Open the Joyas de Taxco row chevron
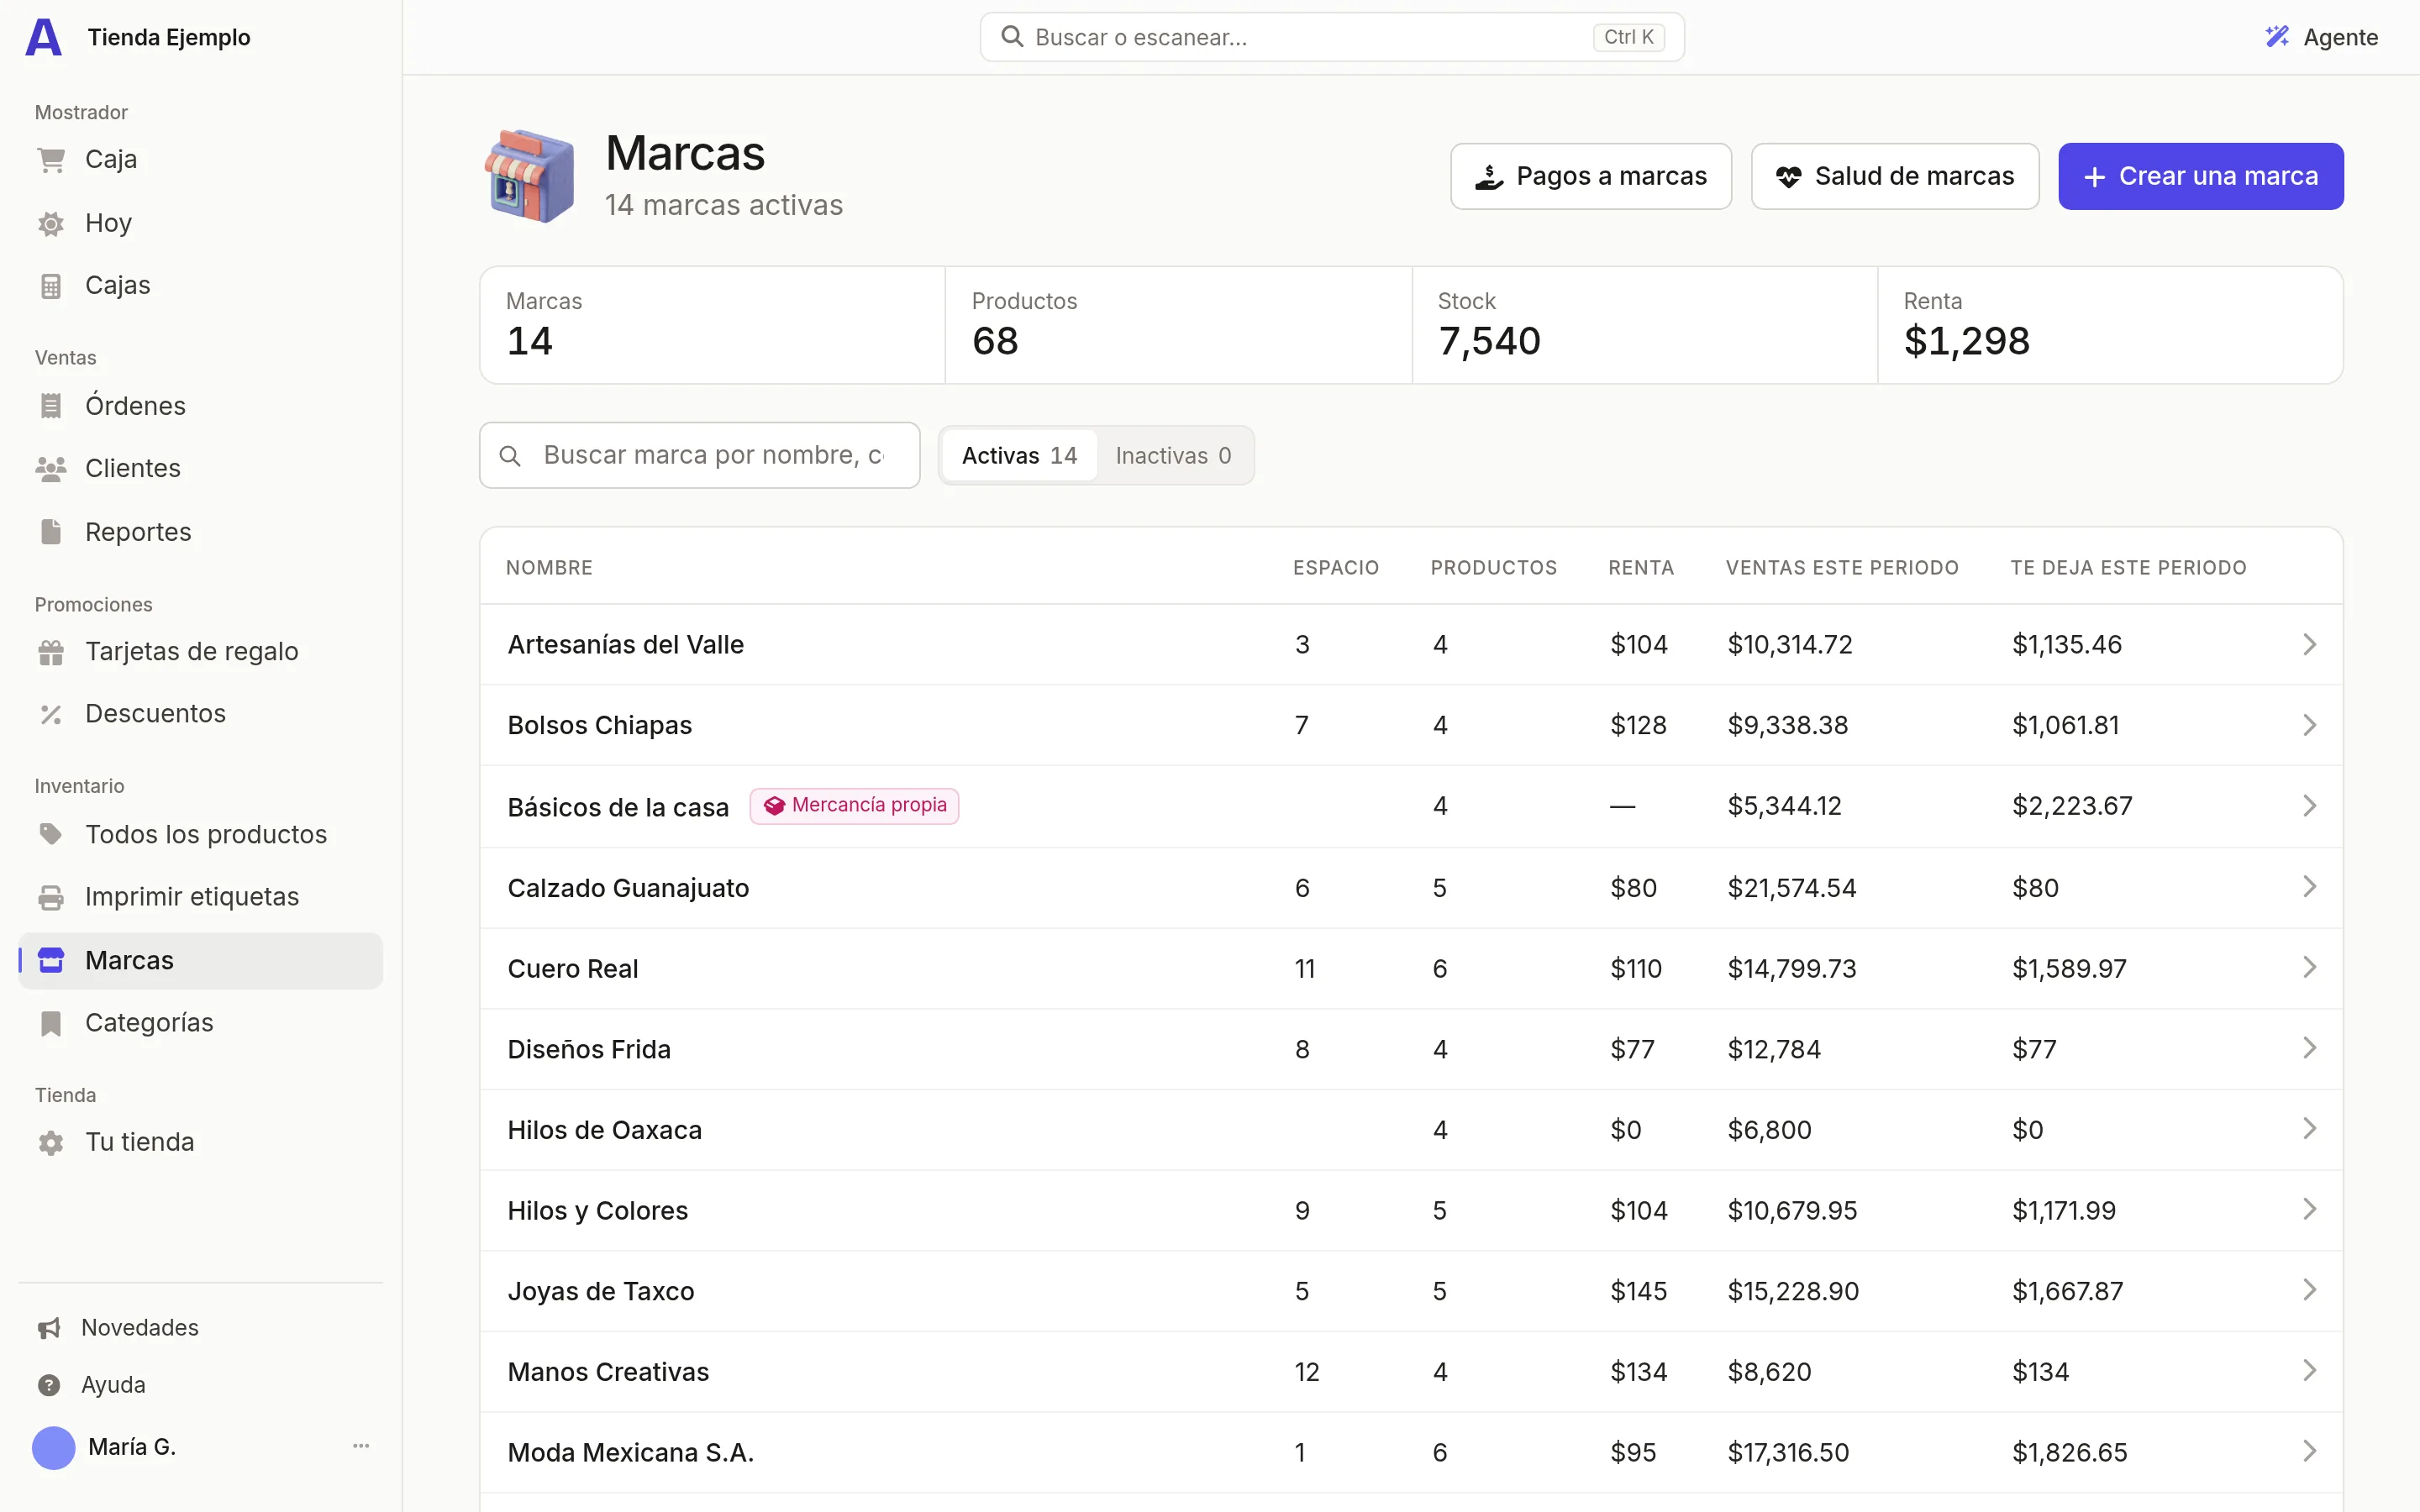The width and height of the screenshot is (2420, 1512). pyautogui.click(x=2309, y=1290)
